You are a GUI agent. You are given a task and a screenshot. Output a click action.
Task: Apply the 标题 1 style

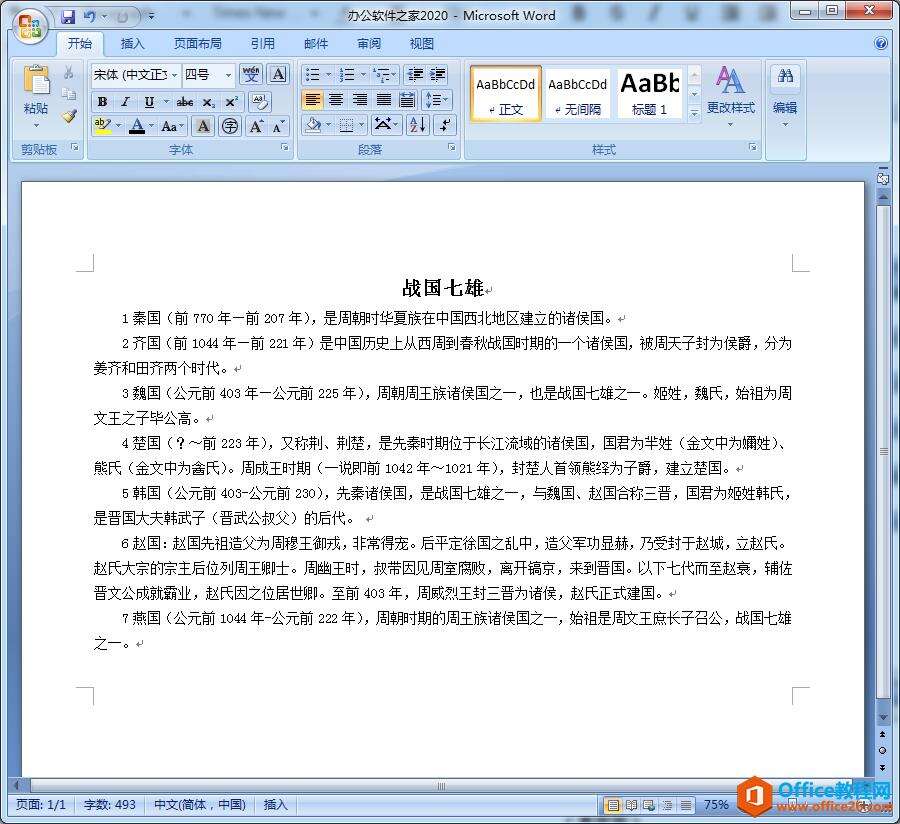pos(650,94)
